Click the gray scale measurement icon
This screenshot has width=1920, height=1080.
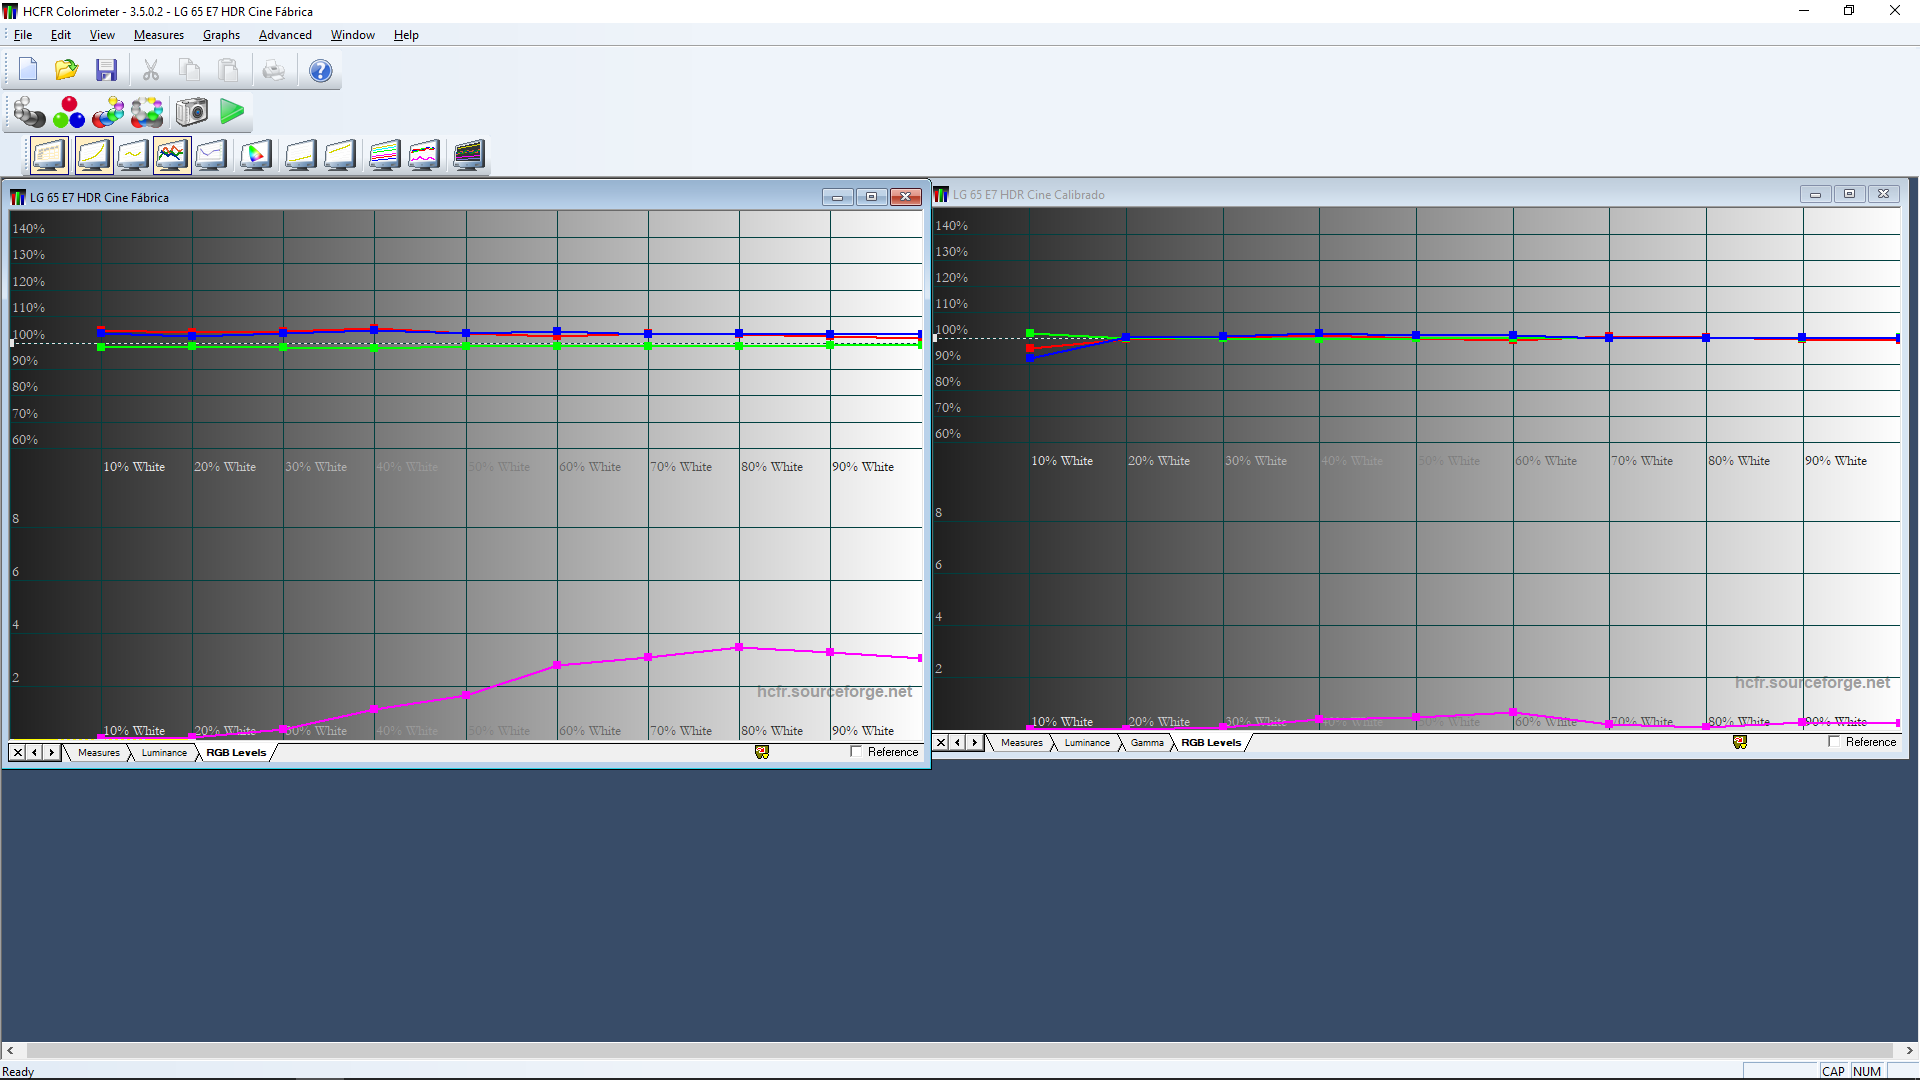click(29, 112)
